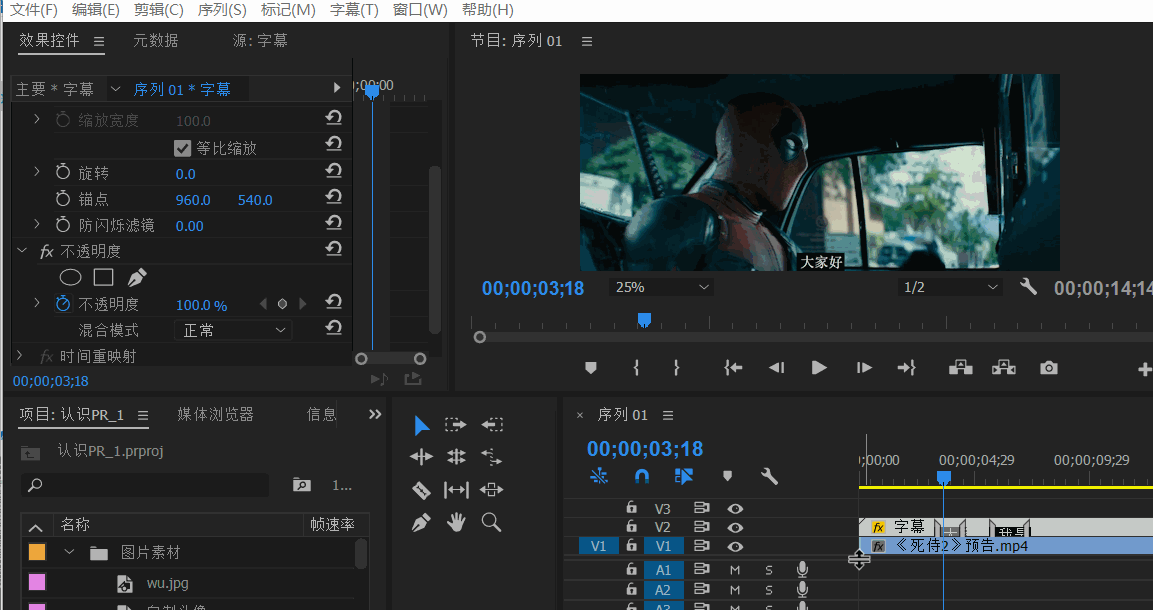The height and width of the screenshot is (610, 1153).
Task: Open playback resolution 1/2 dropdown
Action: (949, 287)
